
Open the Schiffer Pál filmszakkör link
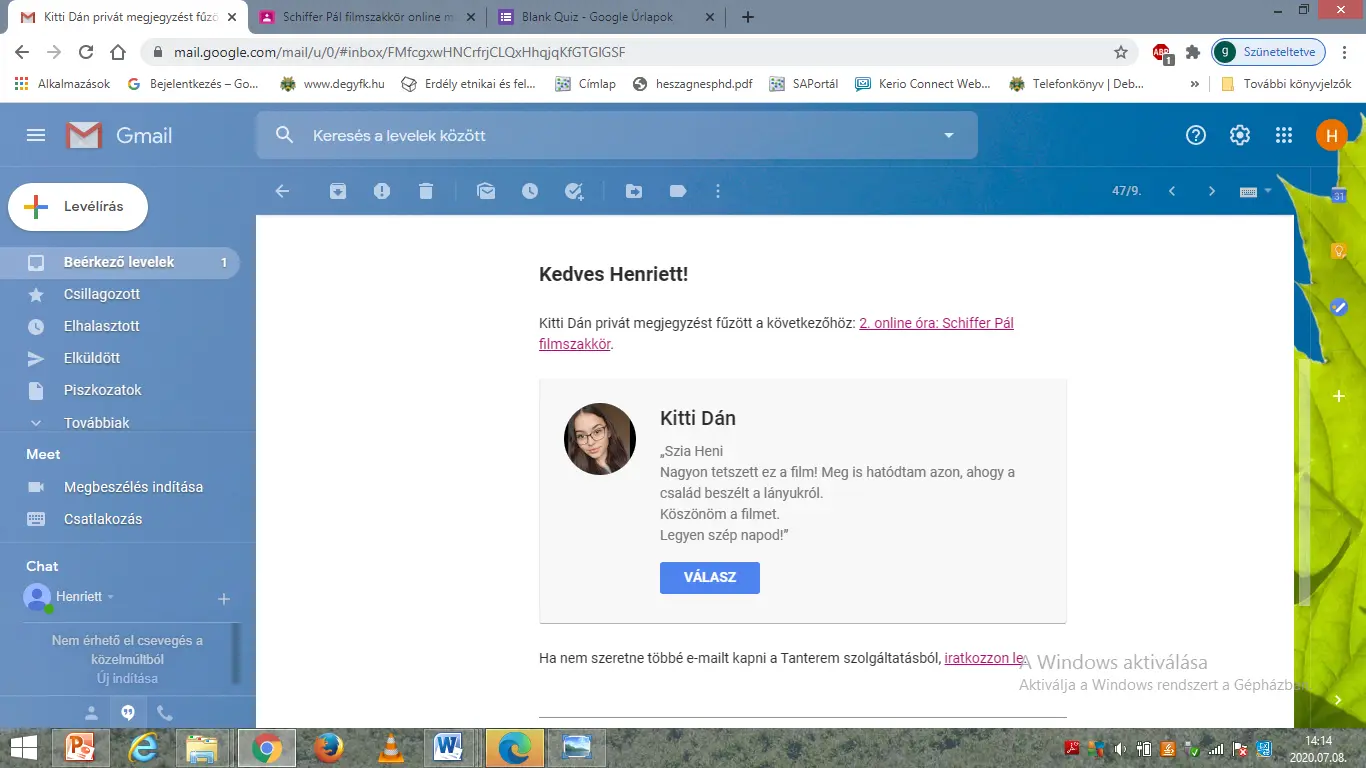[936, 323]
